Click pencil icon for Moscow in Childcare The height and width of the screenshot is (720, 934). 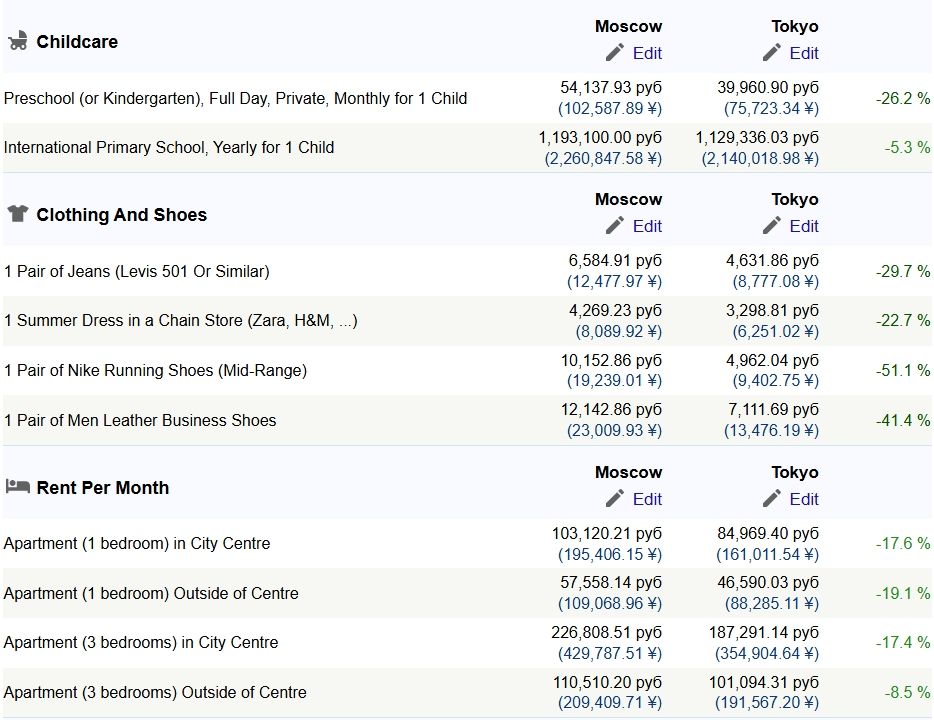[x=615, y=52]
